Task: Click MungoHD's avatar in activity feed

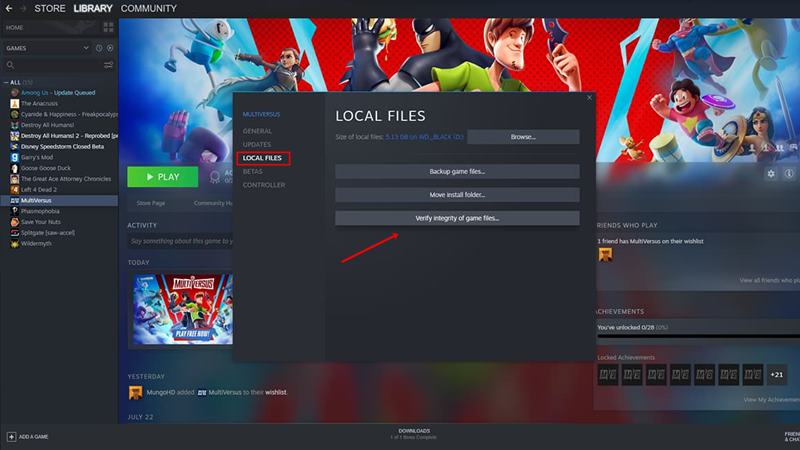Action: click(135, 392)
